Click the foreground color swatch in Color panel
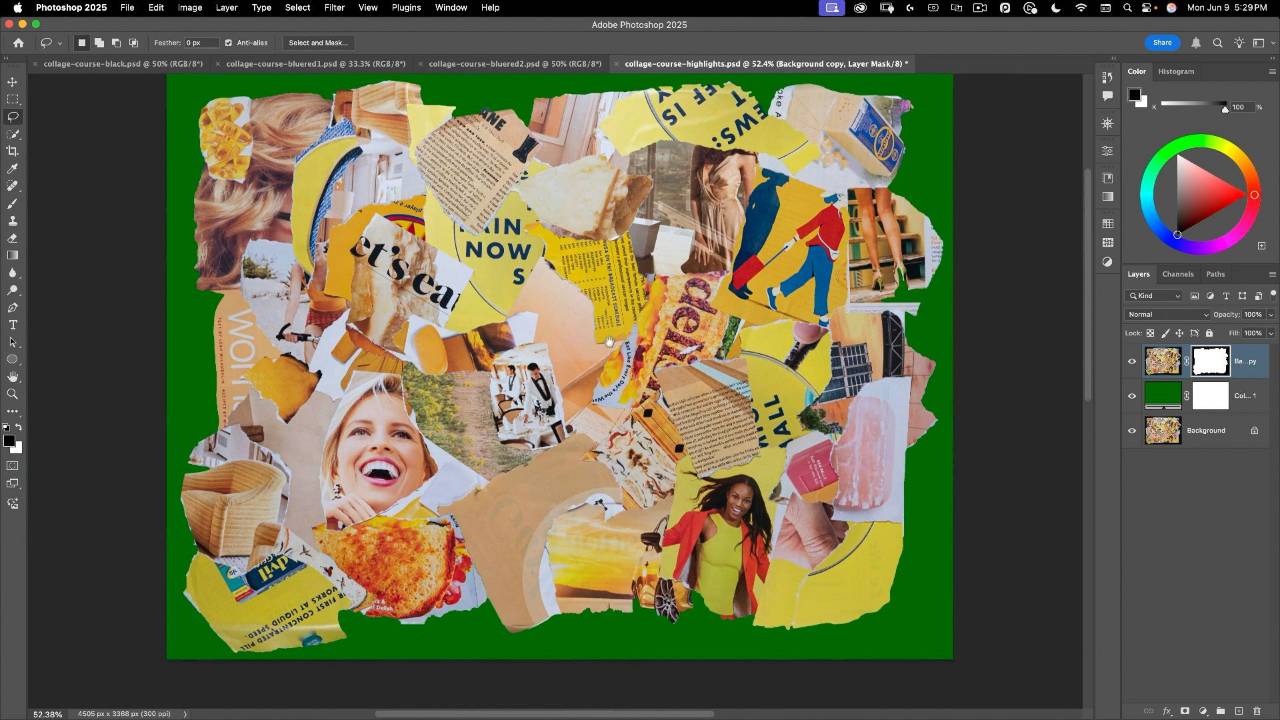The height and width of the screenshot is (720, 1280). pos(1134,95)
